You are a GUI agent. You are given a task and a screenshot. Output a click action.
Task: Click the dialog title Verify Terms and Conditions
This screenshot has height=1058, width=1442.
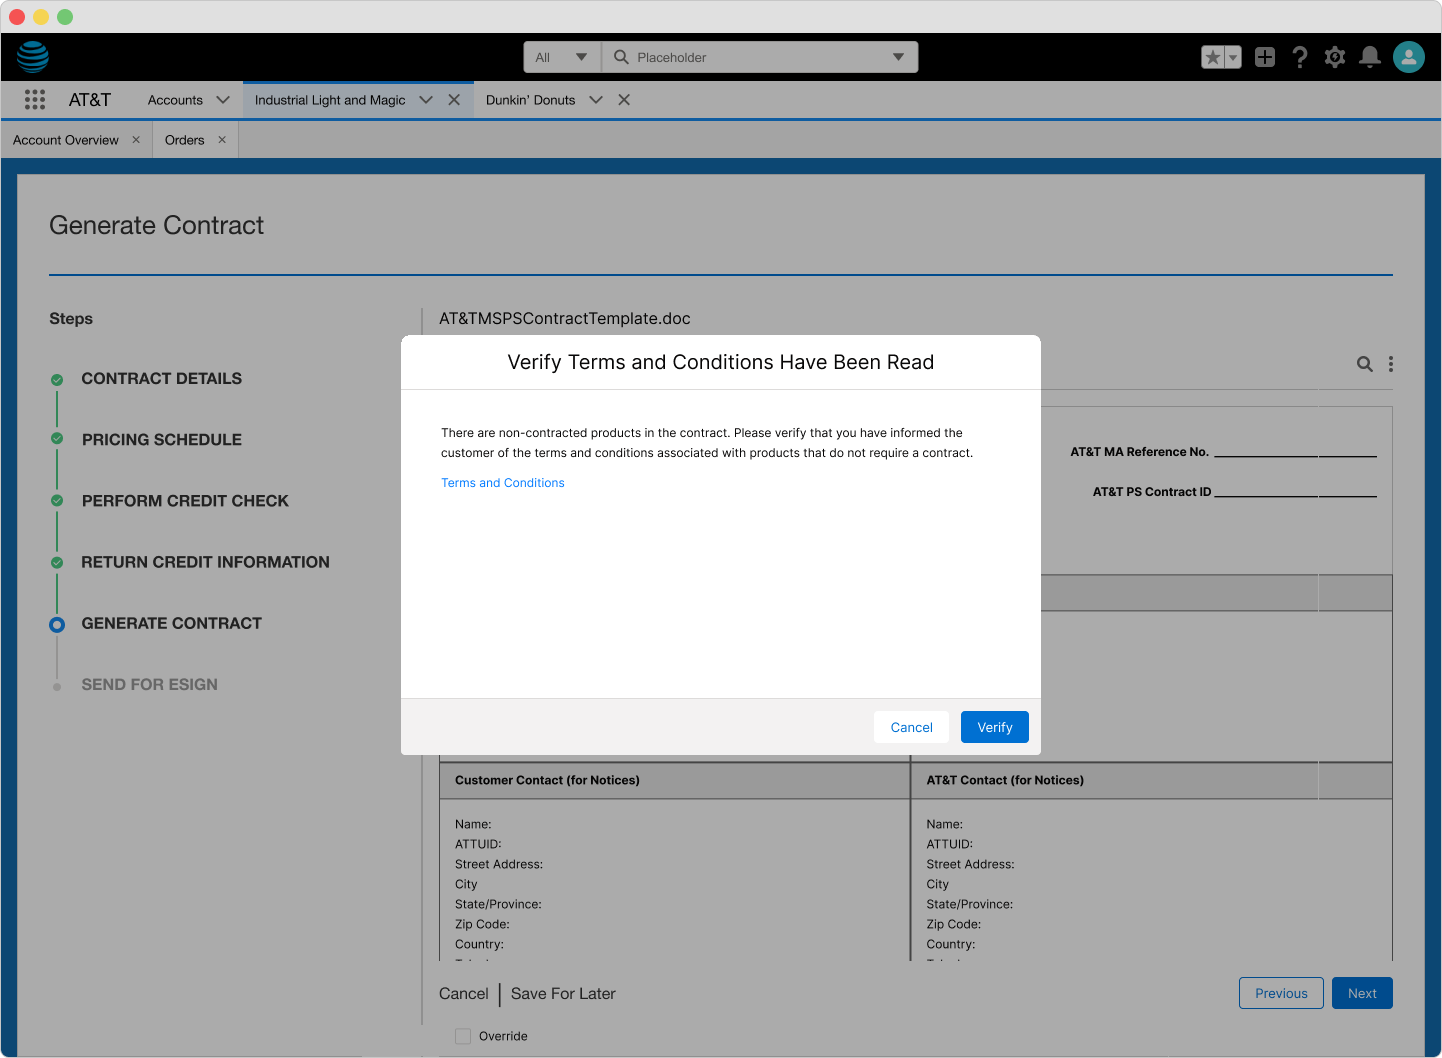(721, 362)
